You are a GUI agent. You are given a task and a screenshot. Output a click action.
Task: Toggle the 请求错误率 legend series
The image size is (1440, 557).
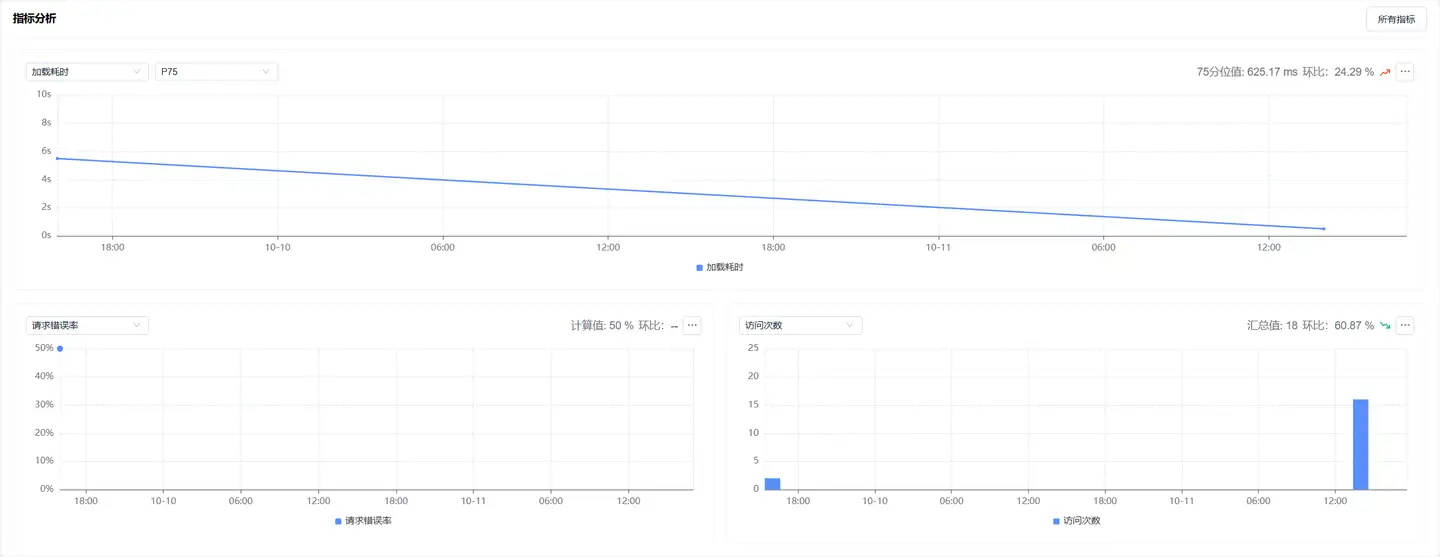(x=362, y=521)
